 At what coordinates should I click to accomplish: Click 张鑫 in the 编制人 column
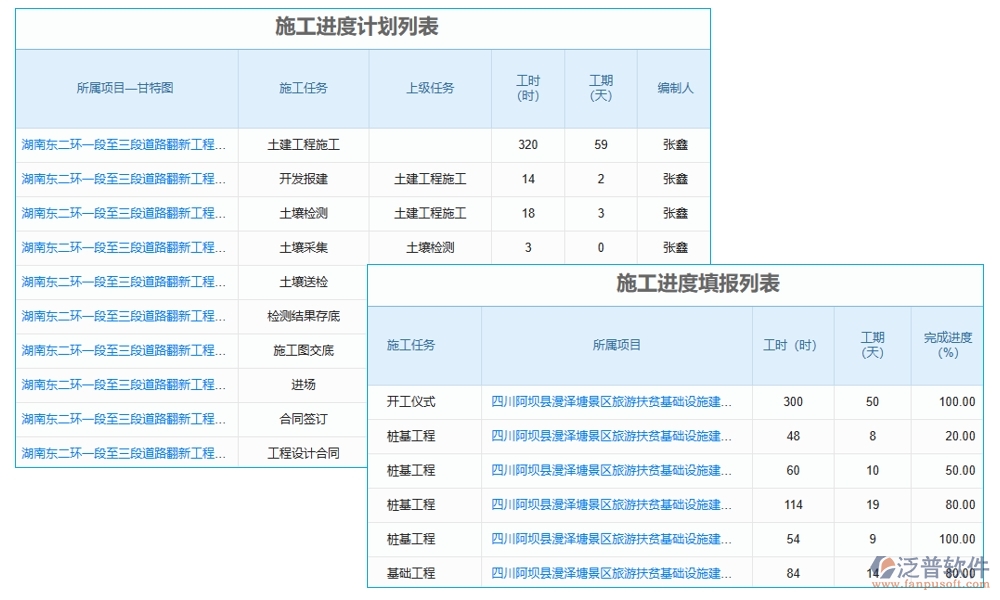click(675, 144)
